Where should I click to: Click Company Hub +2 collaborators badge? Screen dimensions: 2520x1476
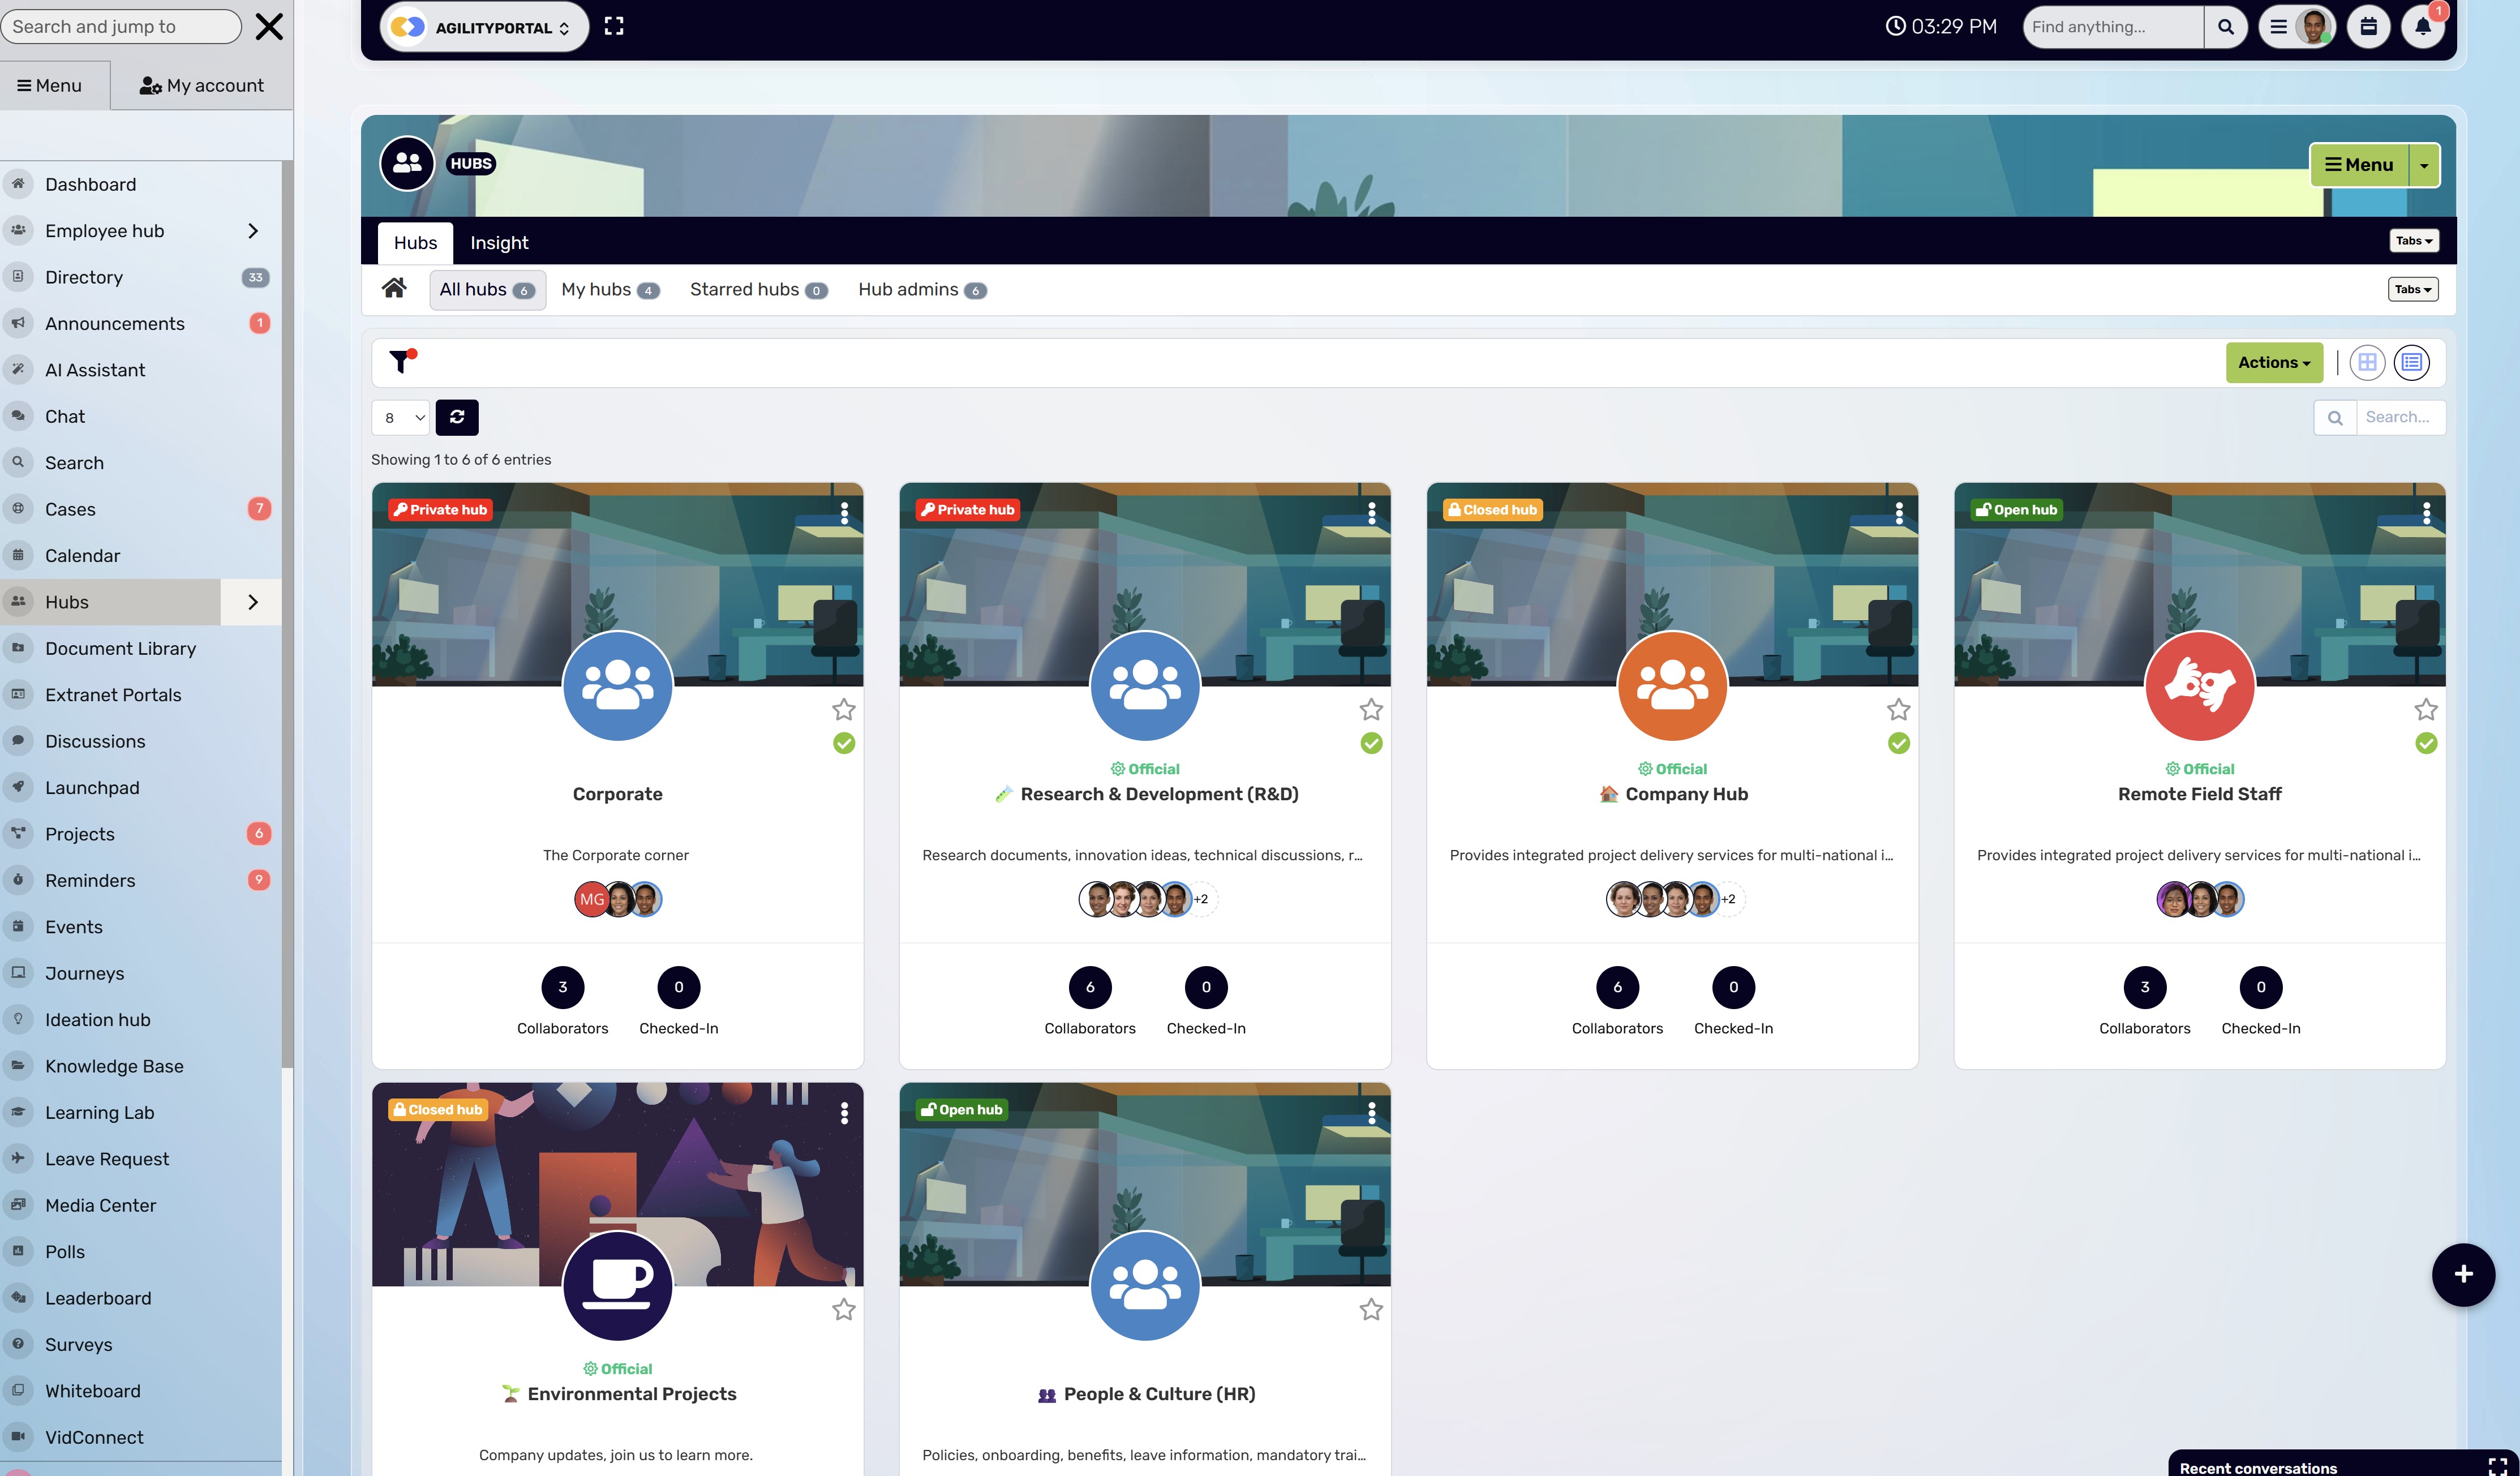pyautogui.click(x=1728, y=899)
